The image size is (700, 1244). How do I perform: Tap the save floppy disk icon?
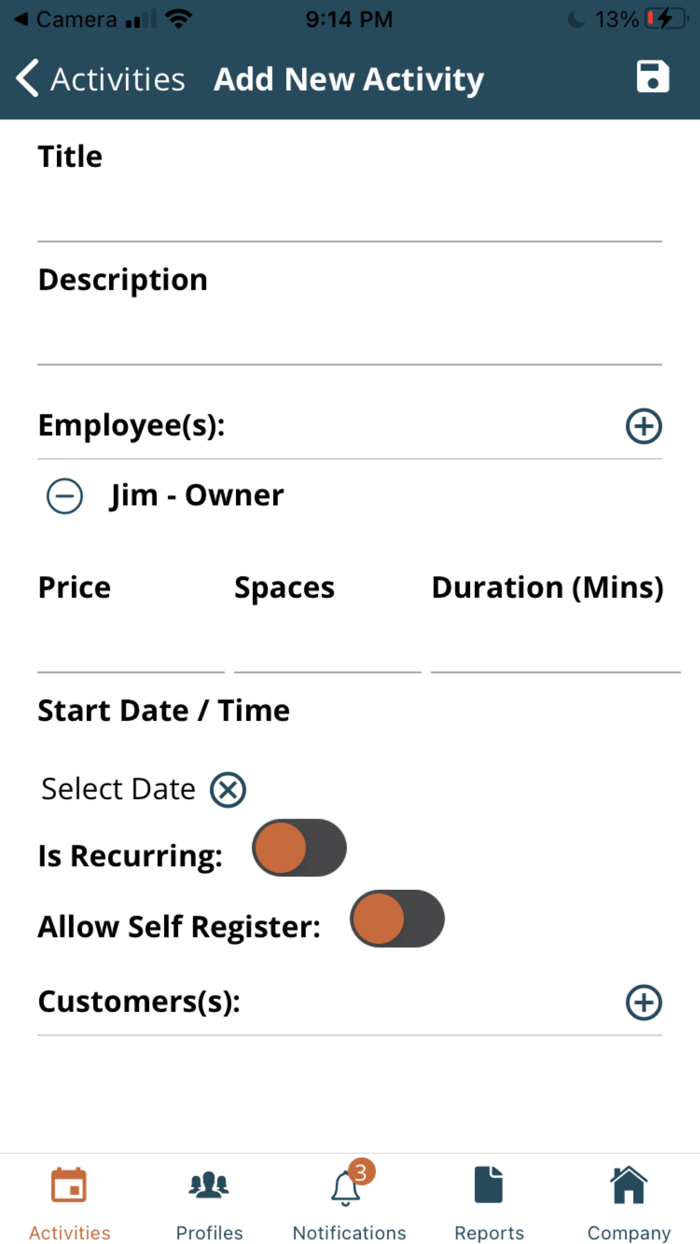[652, 78]
